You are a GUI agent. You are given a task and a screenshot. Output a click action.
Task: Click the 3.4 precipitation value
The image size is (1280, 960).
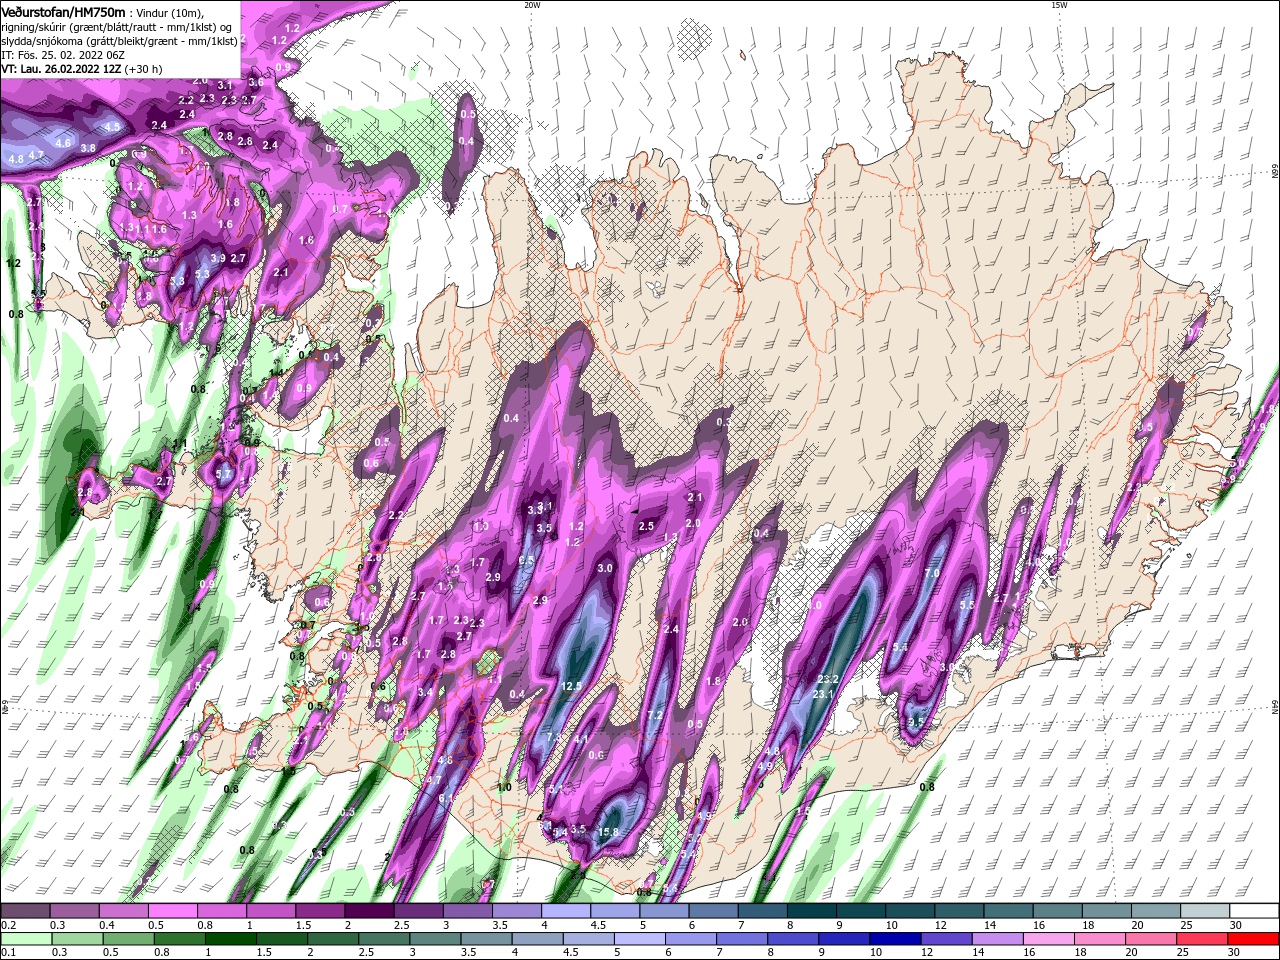click(425, 692)
